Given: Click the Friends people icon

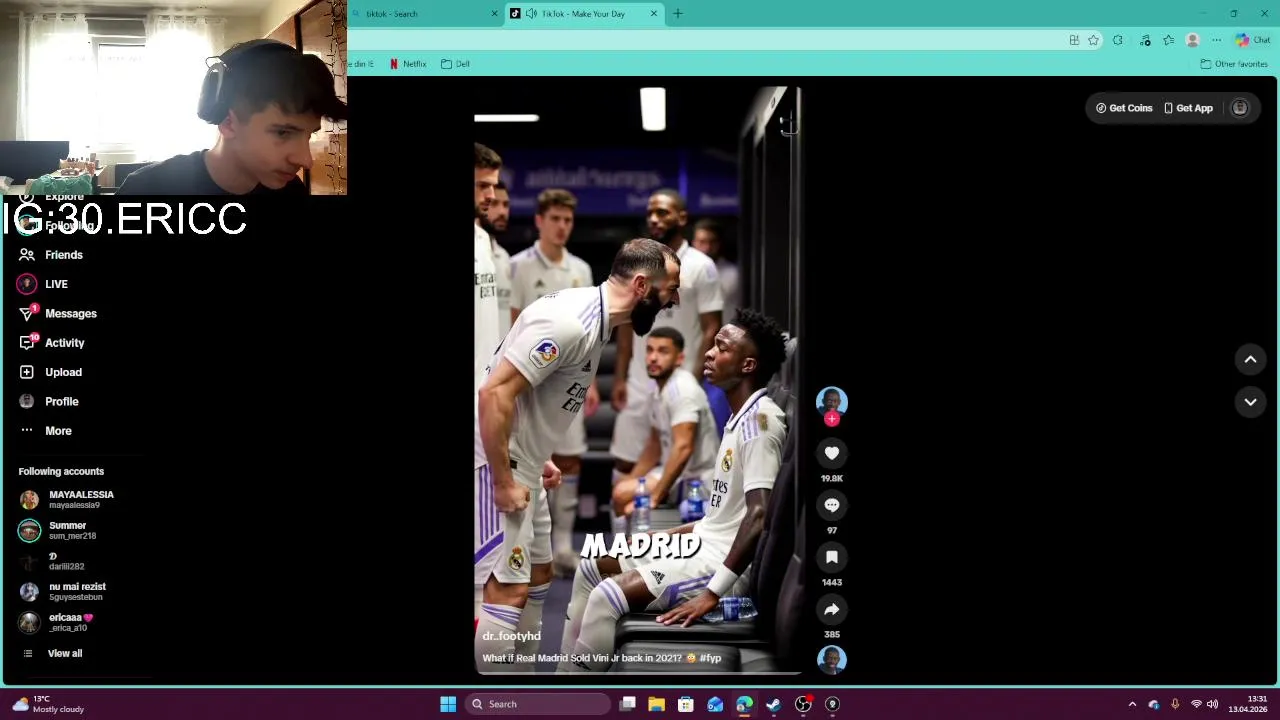Looking at the screenshot, I should point(27,255).
